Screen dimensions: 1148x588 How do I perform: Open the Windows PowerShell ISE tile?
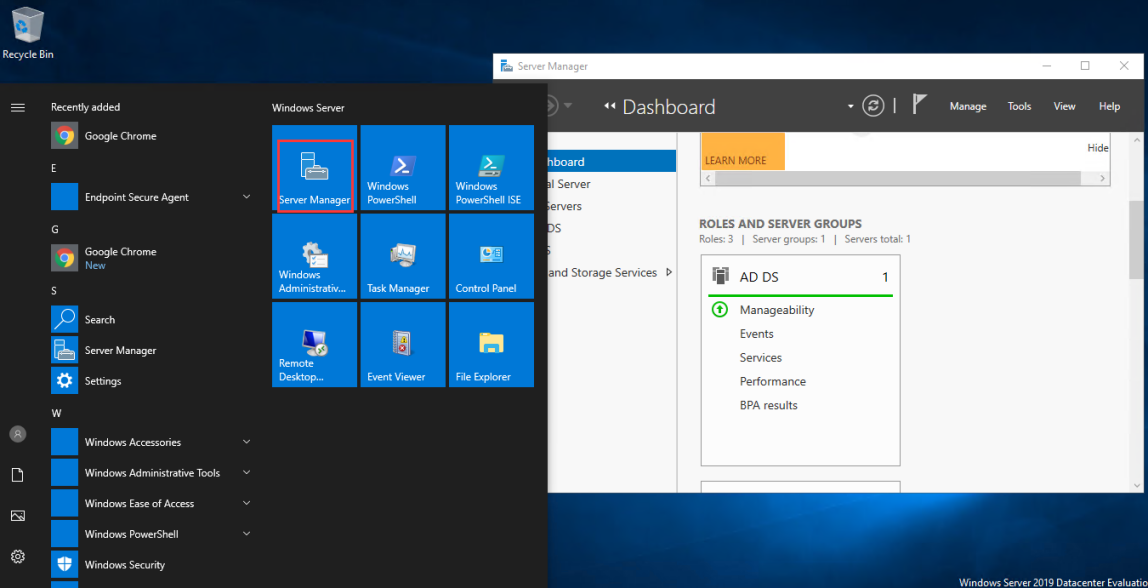(x=491, y=168)
